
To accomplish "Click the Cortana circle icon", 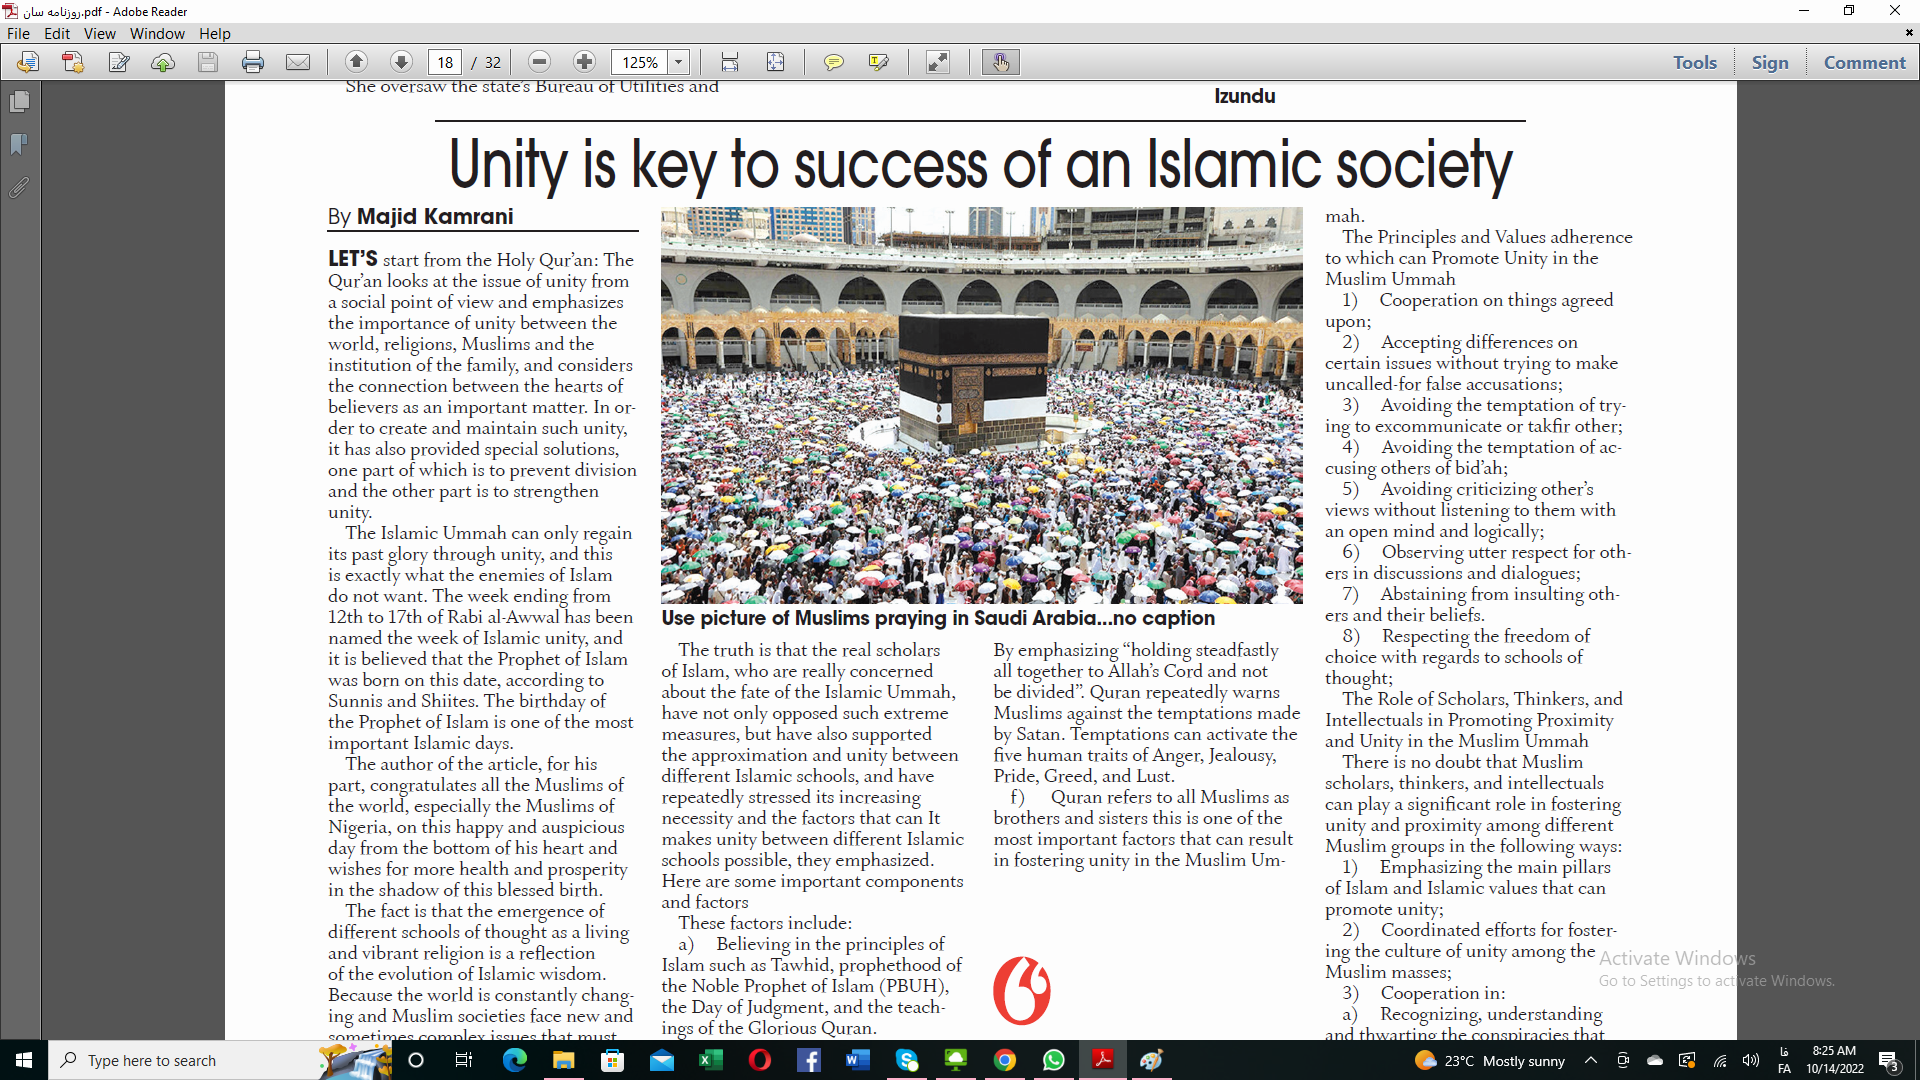I will (417, 1060).
